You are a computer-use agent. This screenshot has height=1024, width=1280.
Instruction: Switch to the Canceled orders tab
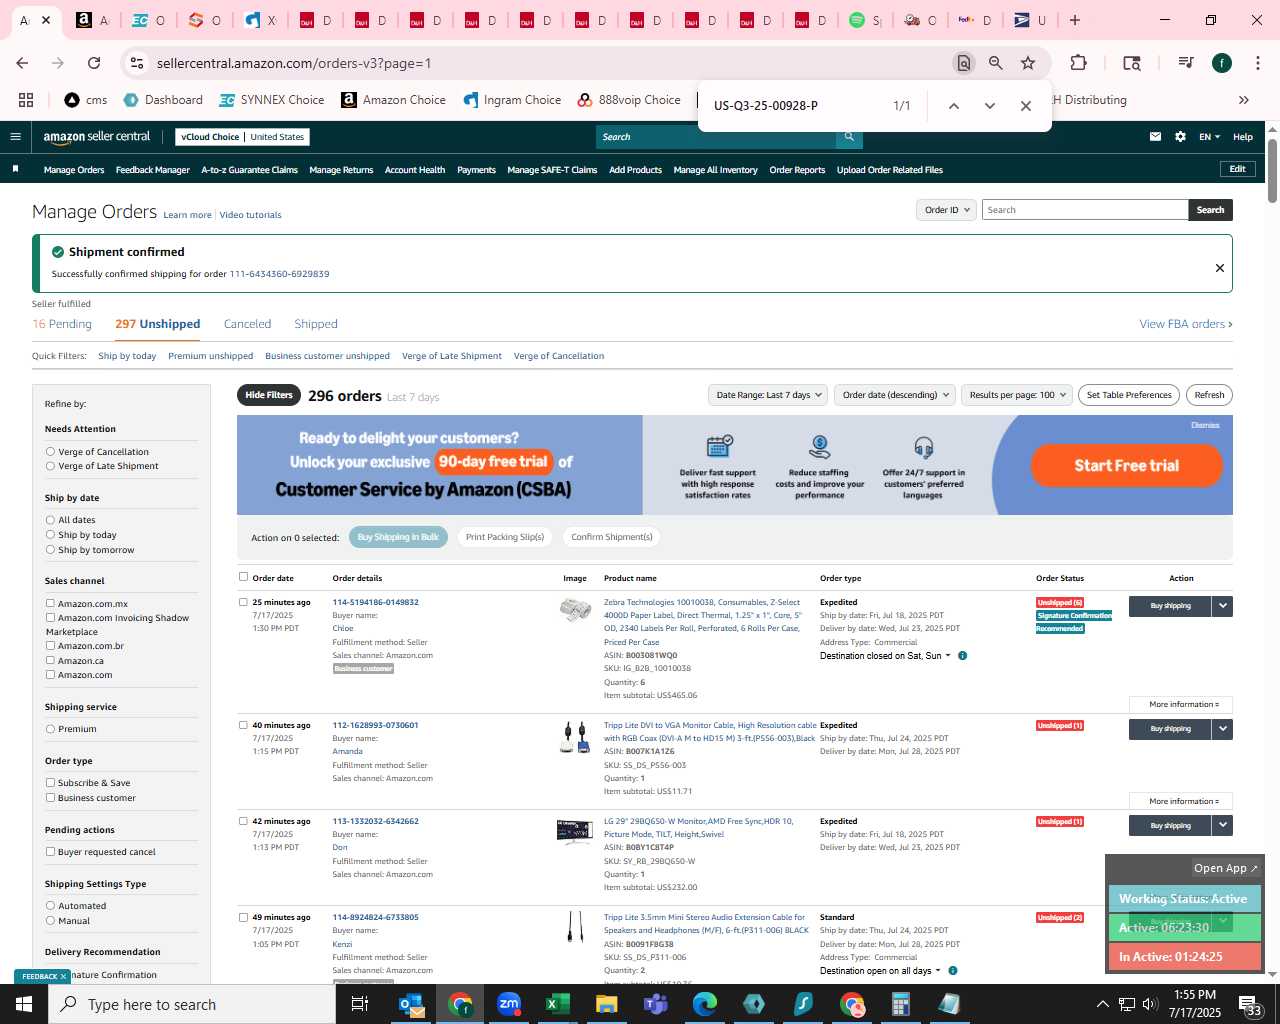pos(247,324)
